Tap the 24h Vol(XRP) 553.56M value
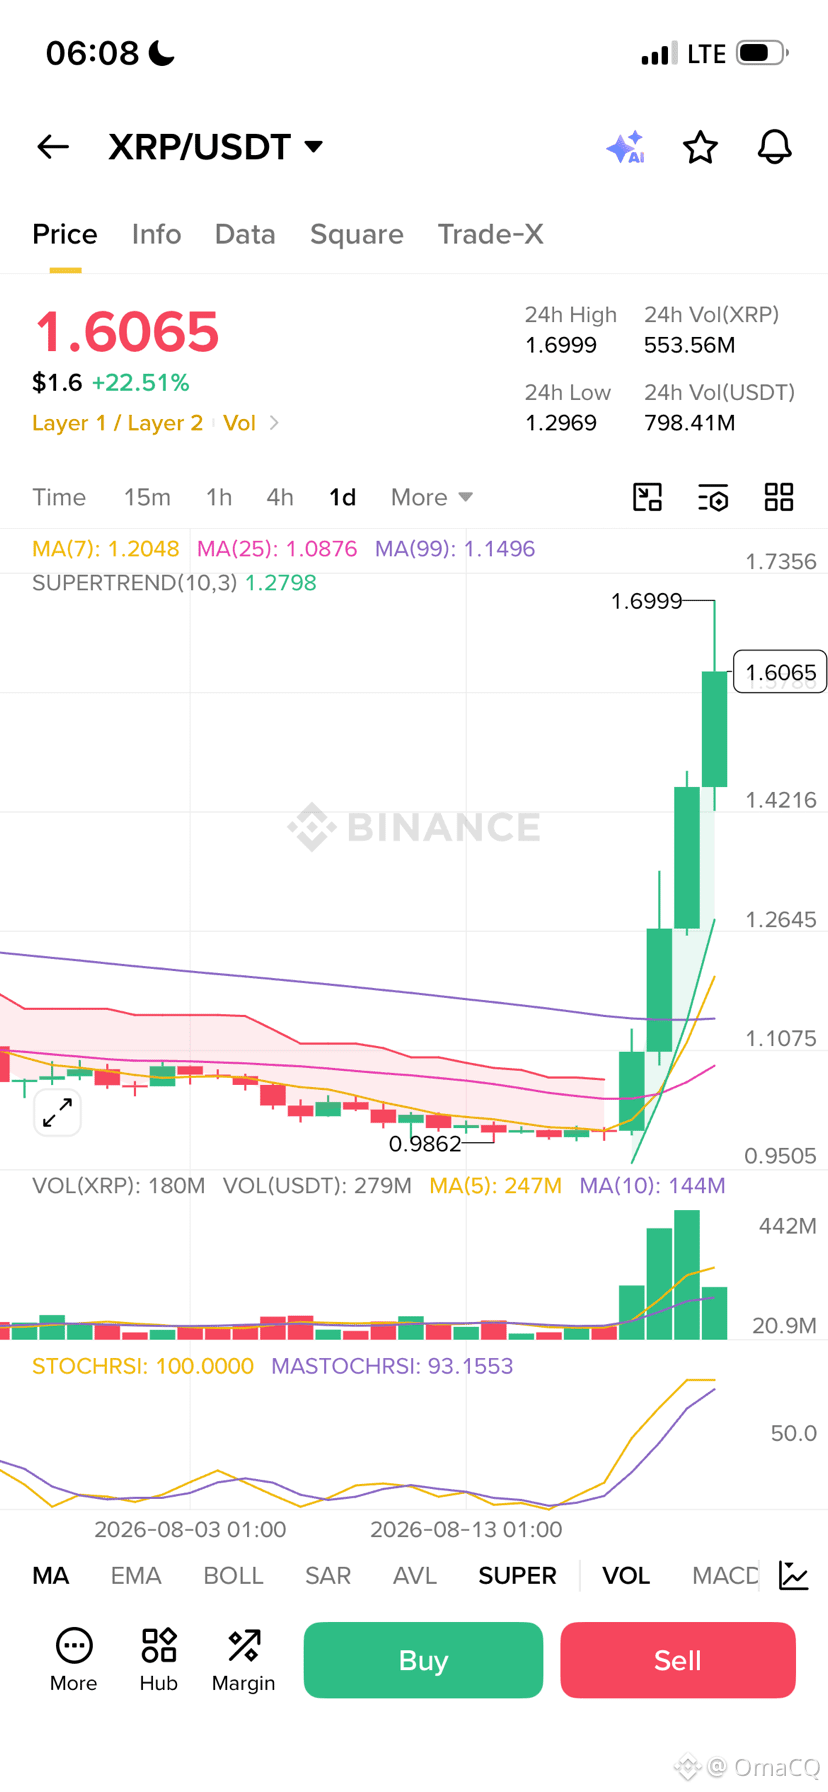The image size is (828, 1792). click(x=690, y=345)
